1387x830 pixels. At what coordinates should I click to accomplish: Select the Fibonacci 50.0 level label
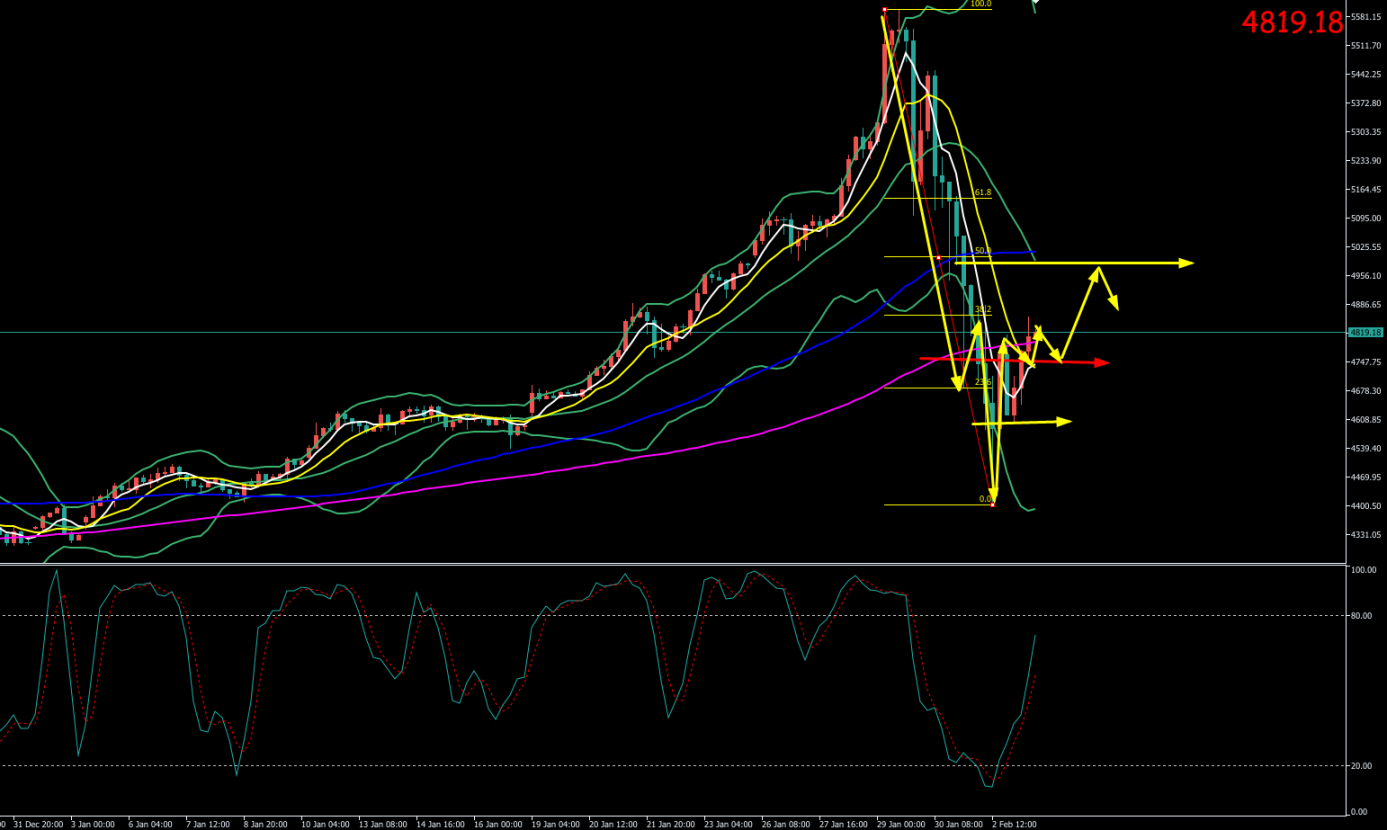(x=982, y=251)
